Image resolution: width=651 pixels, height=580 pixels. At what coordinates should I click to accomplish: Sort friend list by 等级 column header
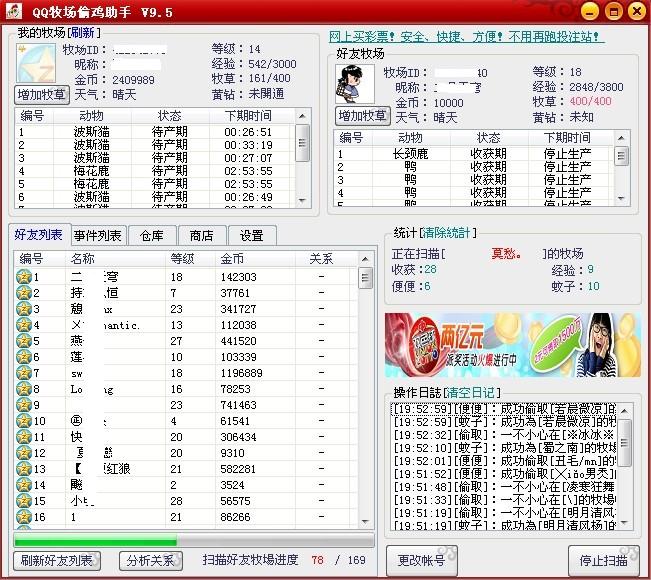190,259
